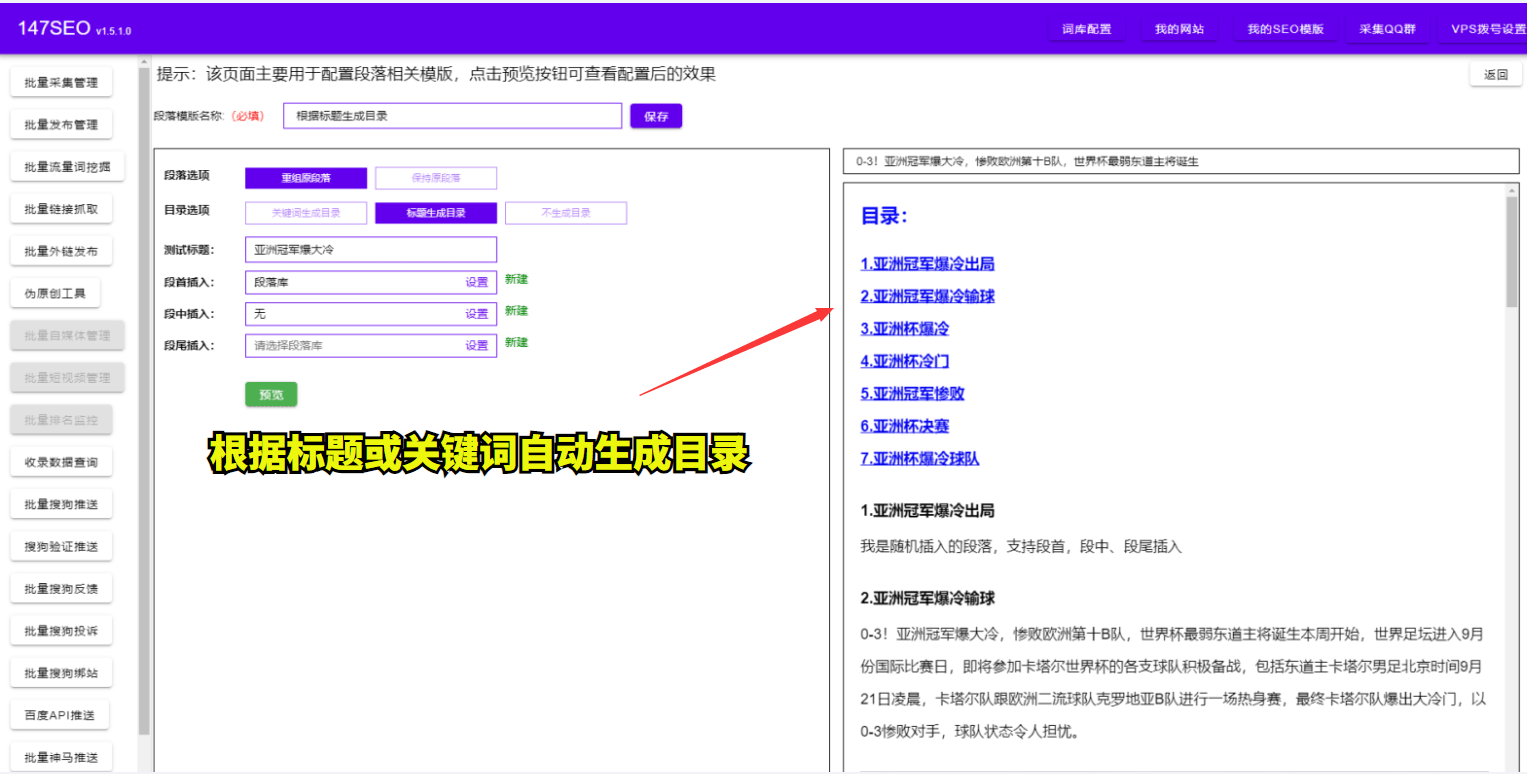Open the 词库配置 top menu

1086,29
